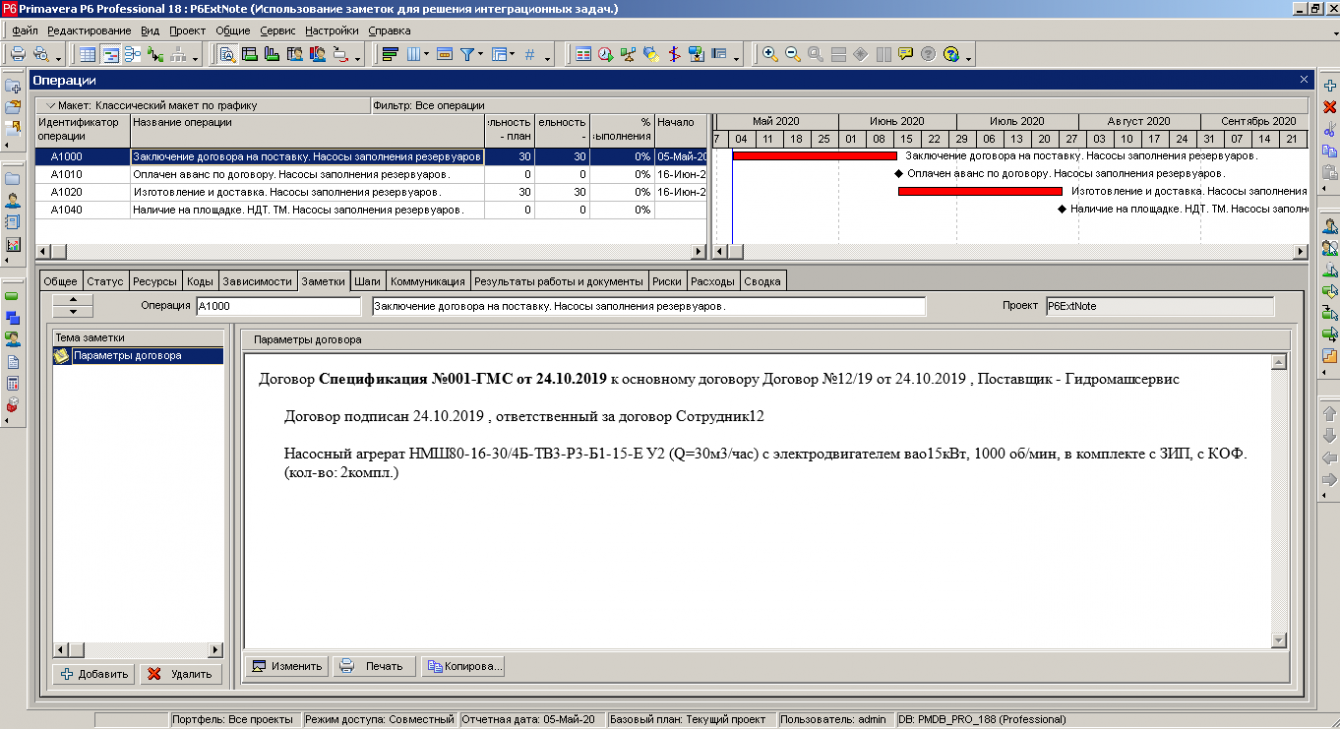1340x730 pixels.
Task: Open the Trace Logic view
Action: (155, 54)
